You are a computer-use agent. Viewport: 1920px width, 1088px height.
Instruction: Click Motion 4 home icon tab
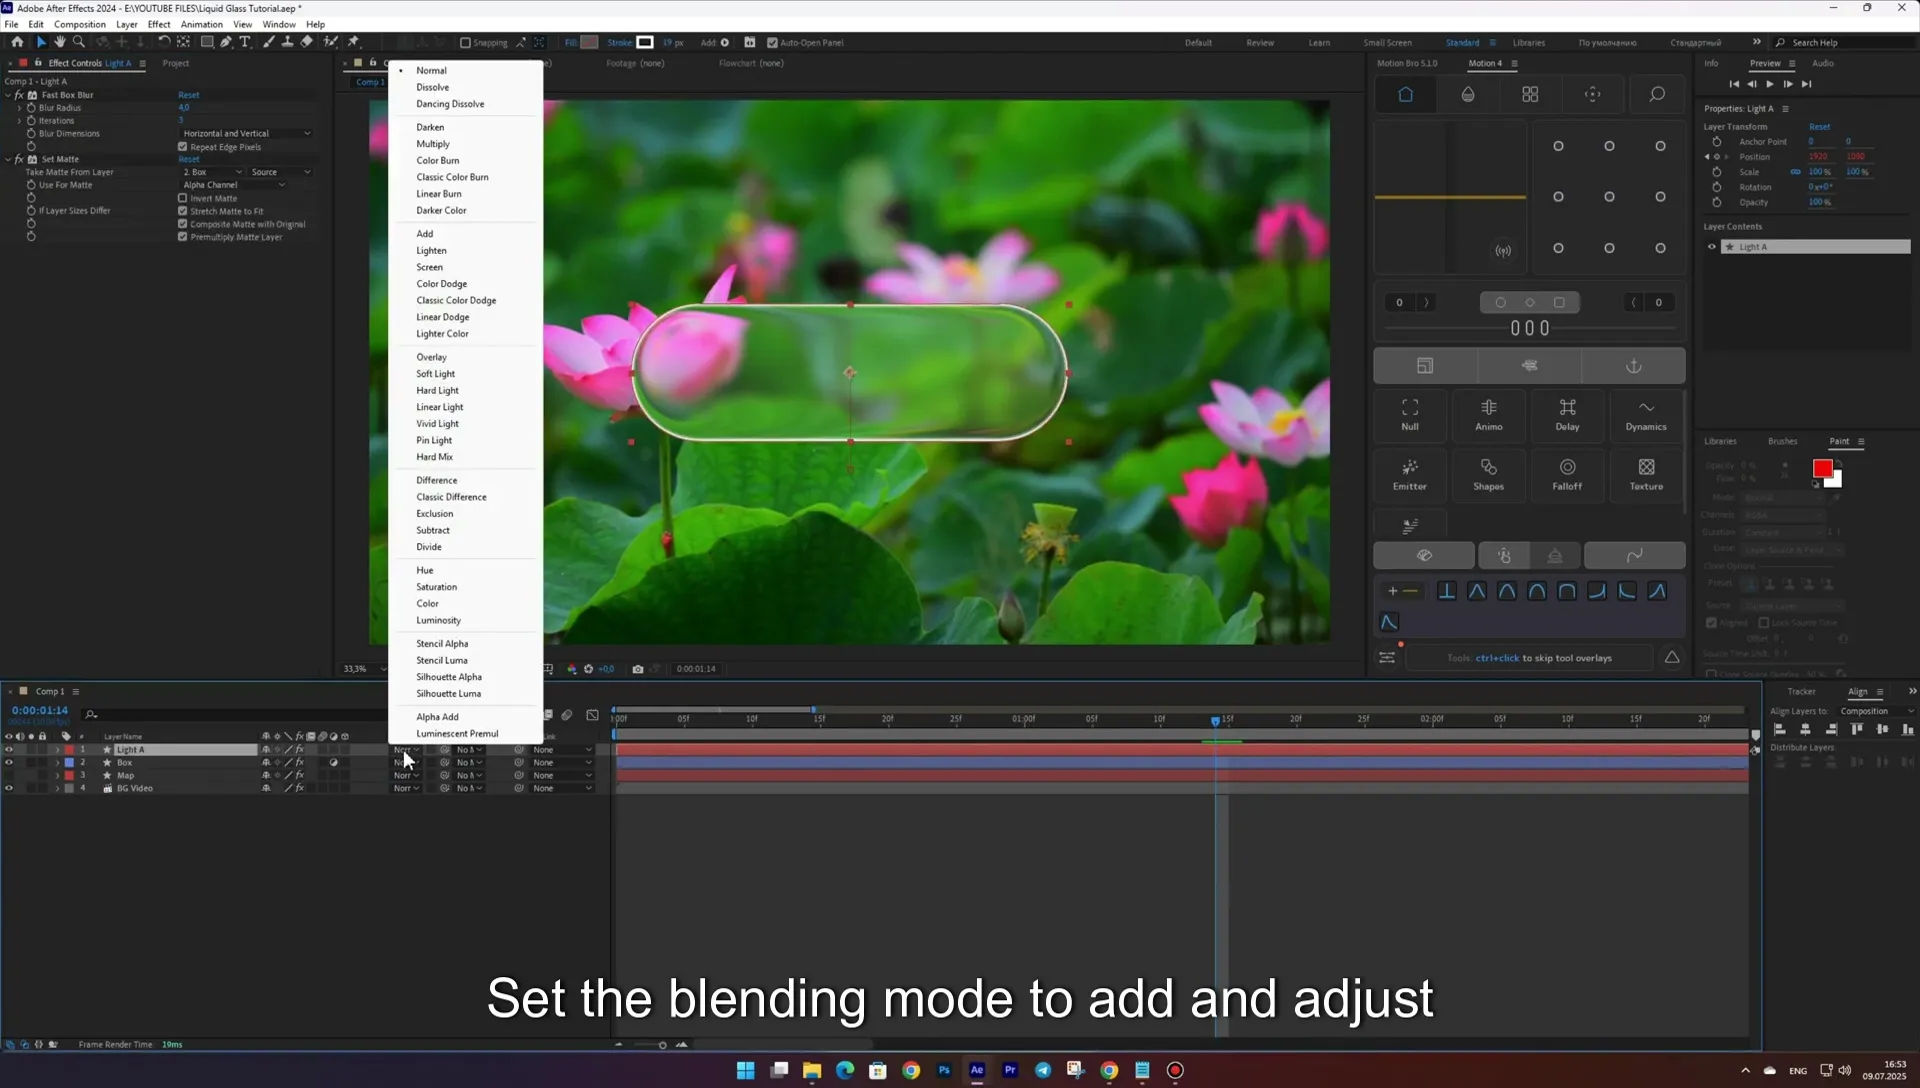1405,94
